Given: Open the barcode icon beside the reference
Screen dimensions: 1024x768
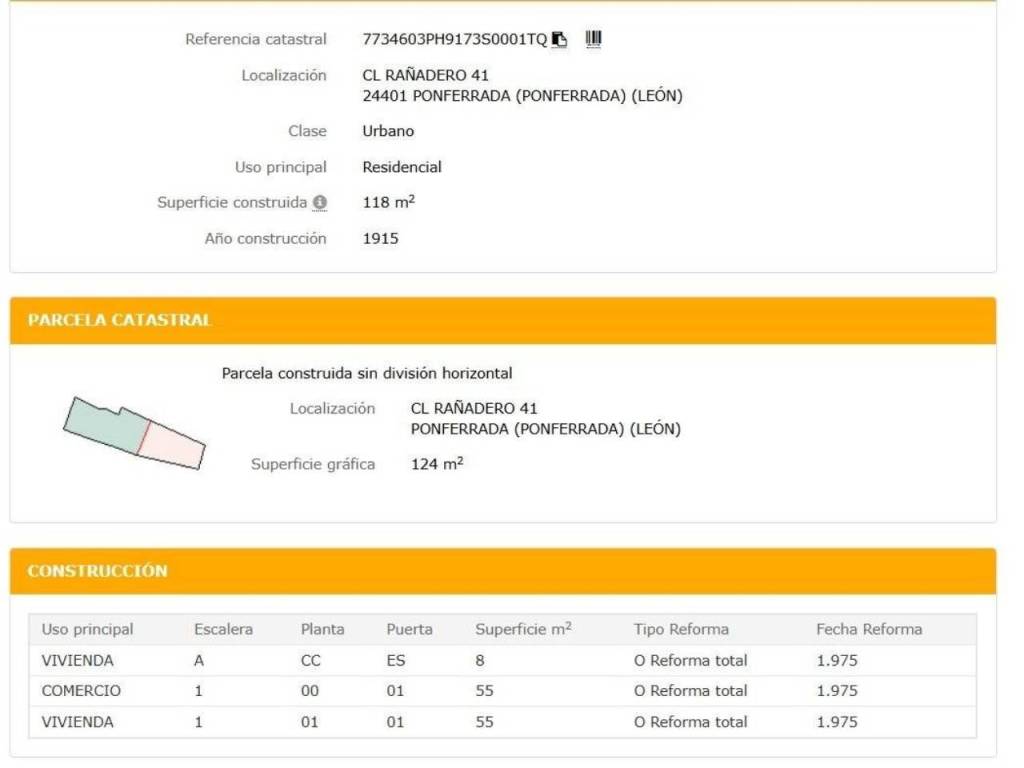Looking at the screenshot, I should pos(593,39).
